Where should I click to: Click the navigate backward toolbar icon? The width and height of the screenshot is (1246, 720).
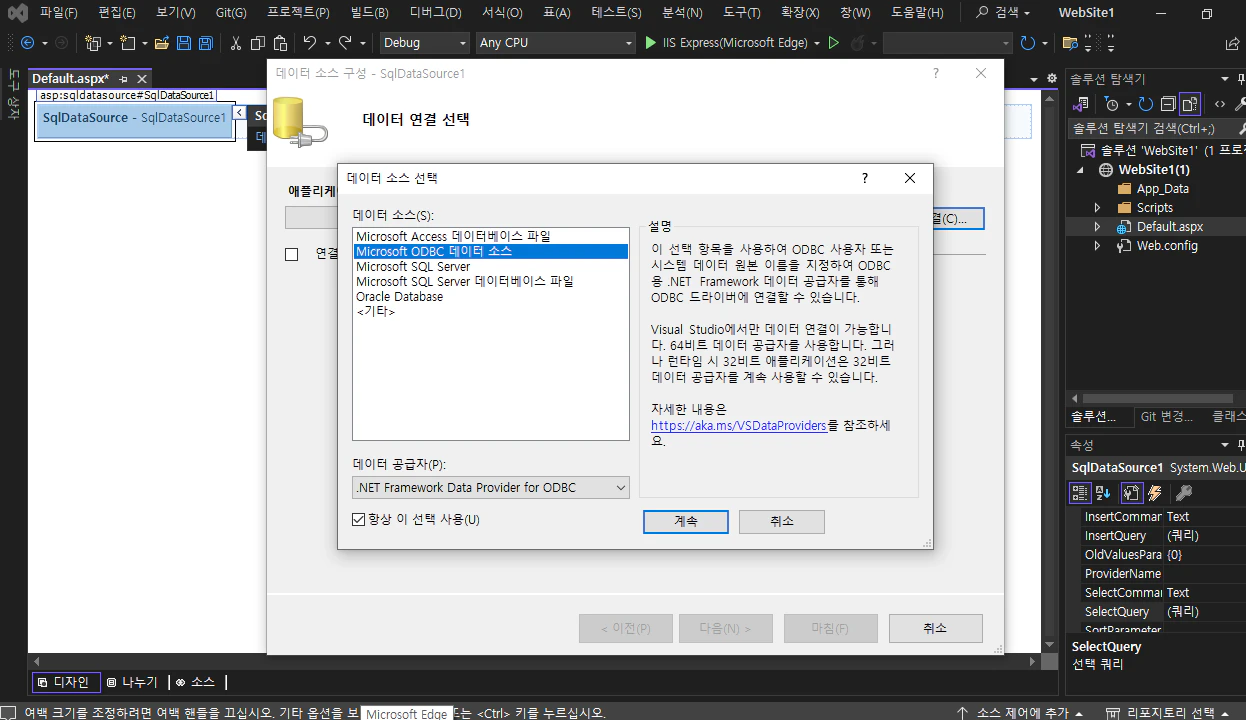point(27,43)
